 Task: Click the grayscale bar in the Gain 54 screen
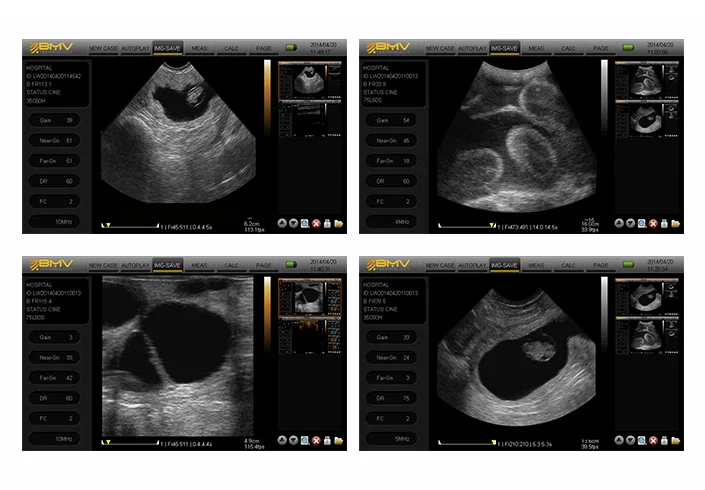pyautogui.click(x=604, y=97)
